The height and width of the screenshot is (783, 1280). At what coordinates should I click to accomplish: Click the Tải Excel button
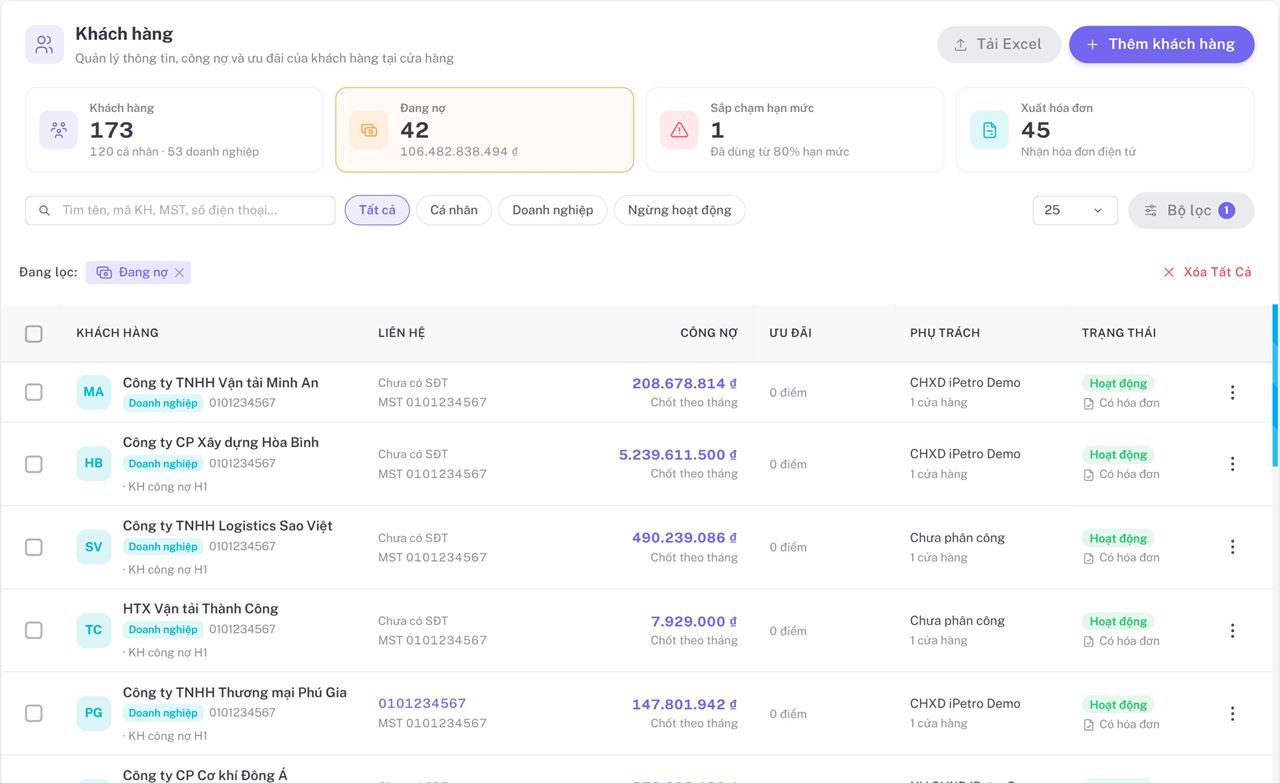[999, 44]
